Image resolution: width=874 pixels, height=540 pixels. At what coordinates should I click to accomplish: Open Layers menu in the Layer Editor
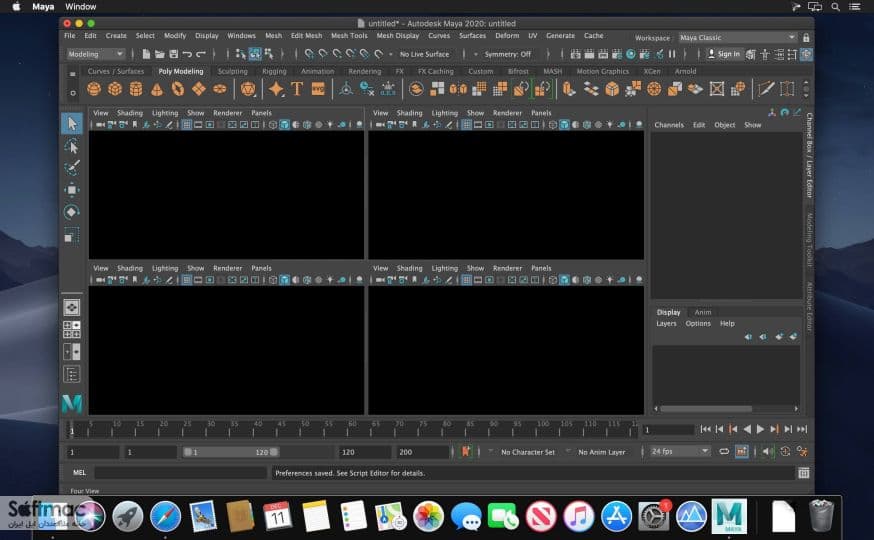click(666, 323)
